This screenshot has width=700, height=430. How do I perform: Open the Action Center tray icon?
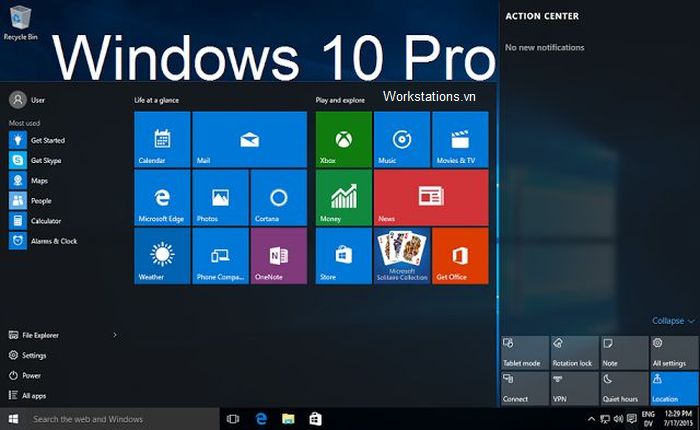tap(632, 419)
